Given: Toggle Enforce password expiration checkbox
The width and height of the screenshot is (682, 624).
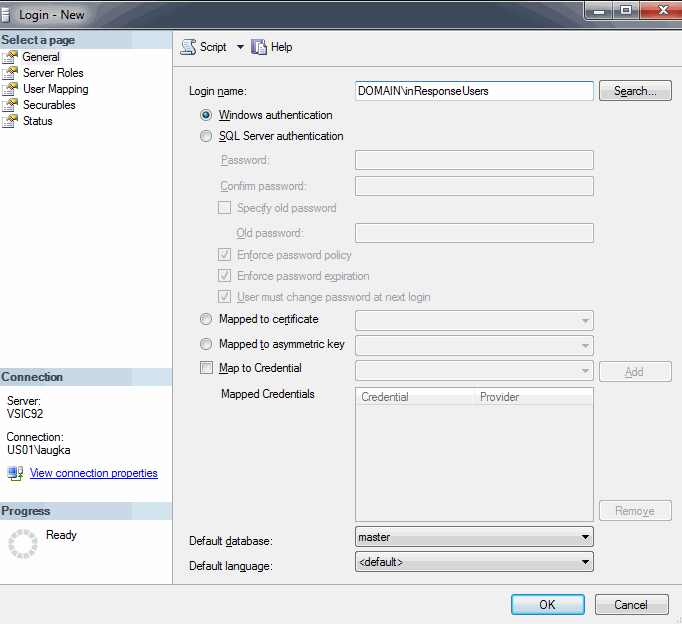Looking at the screenshot, I should 224,276.
